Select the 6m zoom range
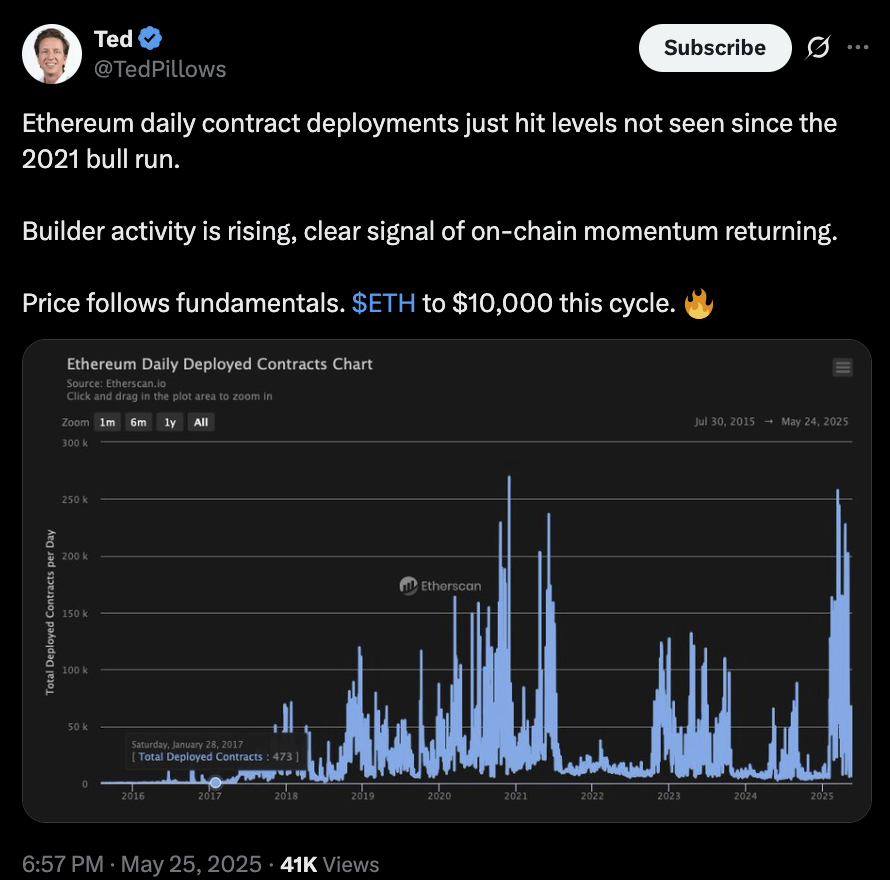Image resolution: width=890 pixels, height=880 pixels. coord(138,422)
